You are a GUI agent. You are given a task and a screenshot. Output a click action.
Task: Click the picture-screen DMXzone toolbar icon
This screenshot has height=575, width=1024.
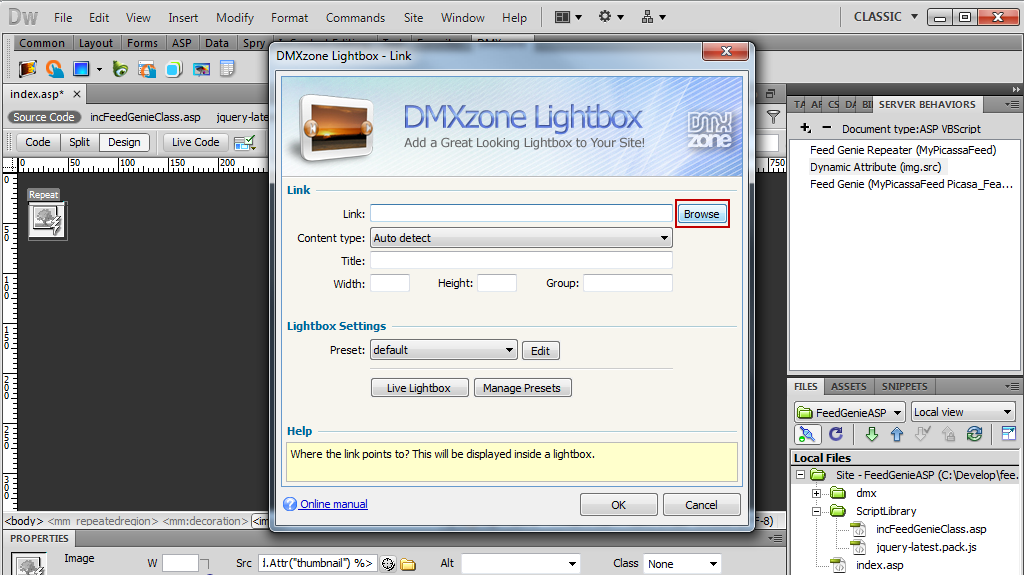[x=201, y=69]
